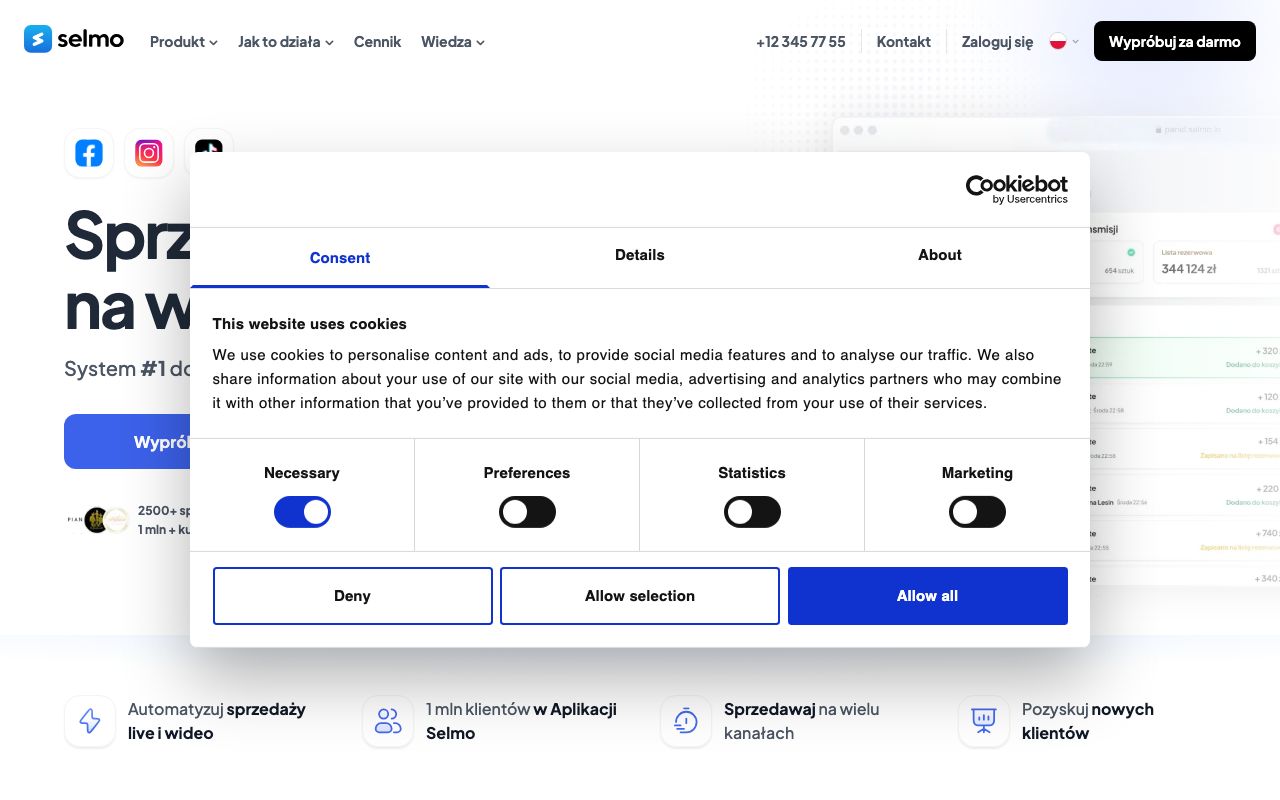The width and height of the screenshot is (1280, 800).
Task: Click the Selmo logo
Action: tap(74, 39)
